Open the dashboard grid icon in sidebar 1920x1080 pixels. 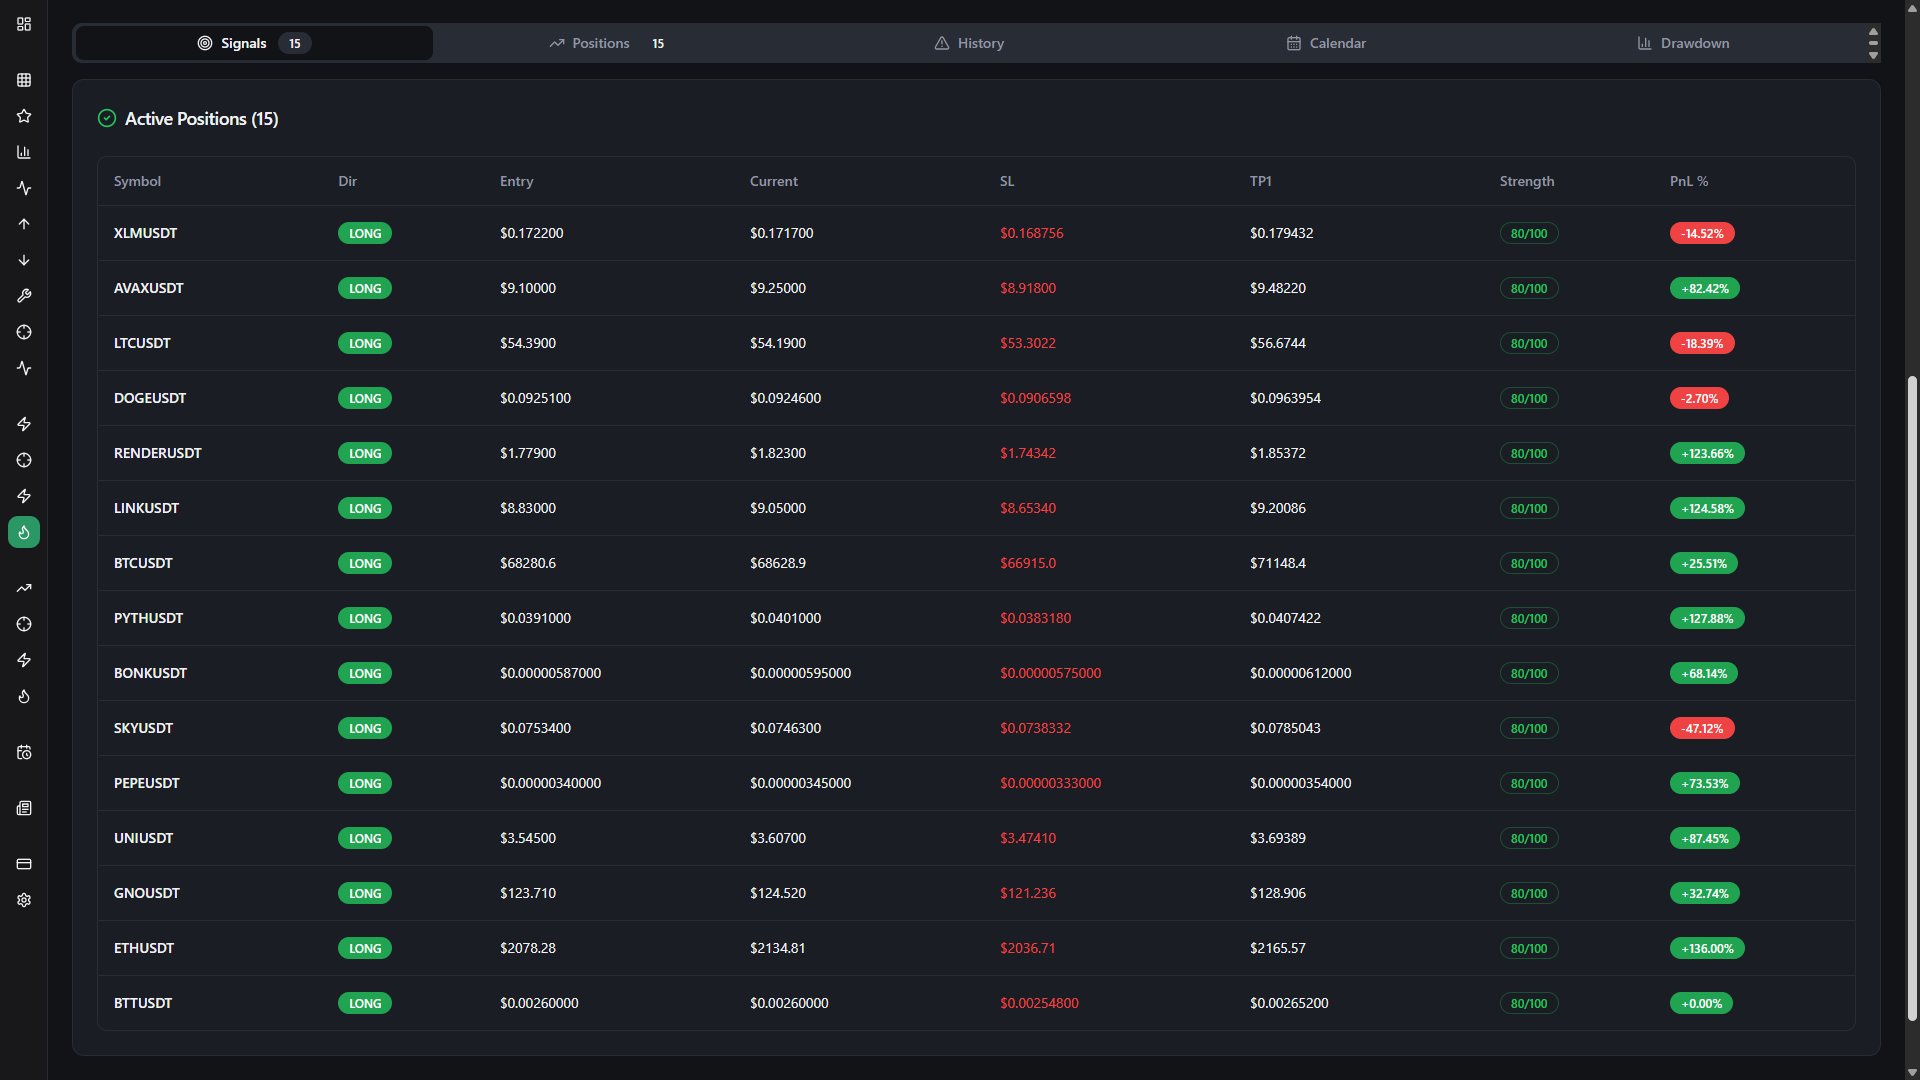click(x=24, y=24)
